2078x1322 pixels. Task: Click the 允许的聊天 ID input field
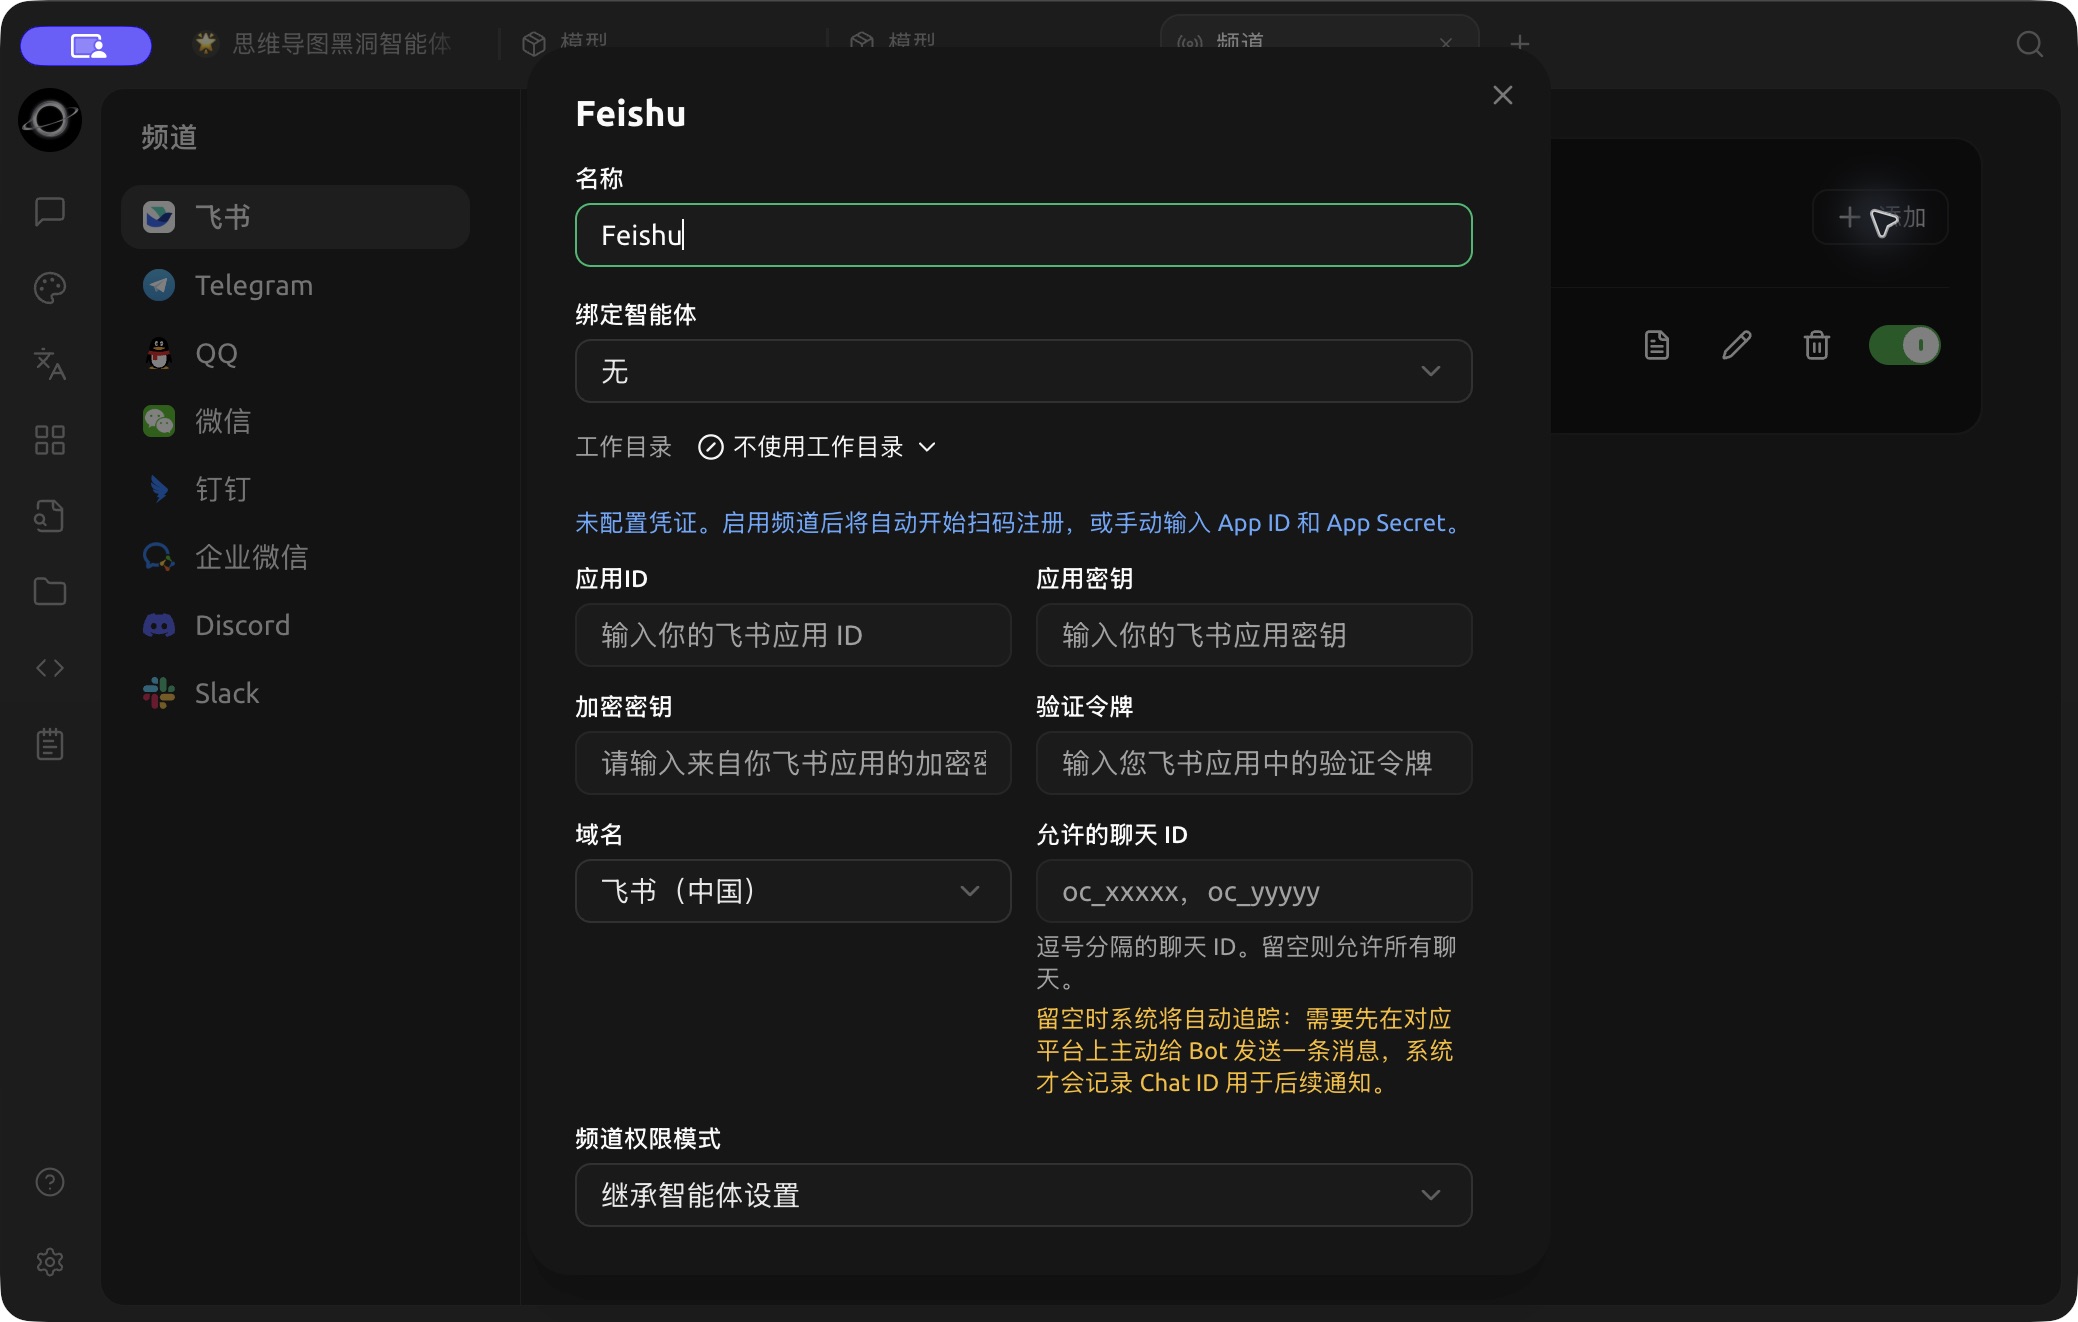pyautogui.click(x=1254, y=891)
